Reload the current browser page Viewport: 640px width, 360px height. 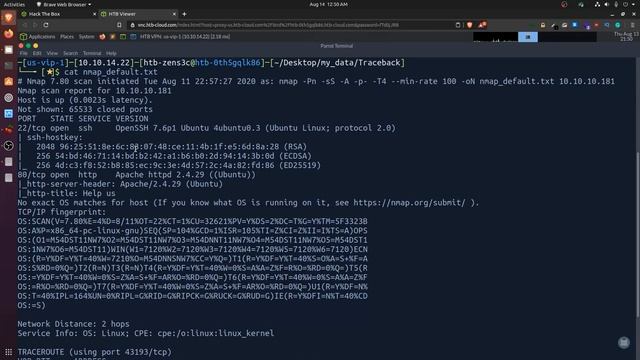(x=46, y=25)
